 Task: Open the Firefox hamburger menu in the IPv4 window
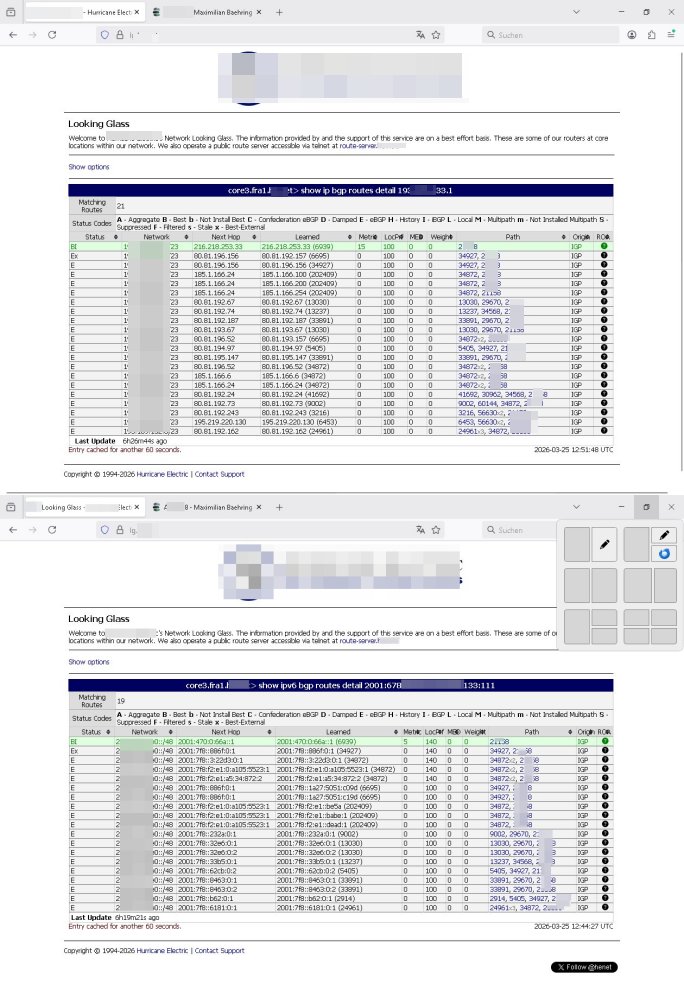pos(671,34)
